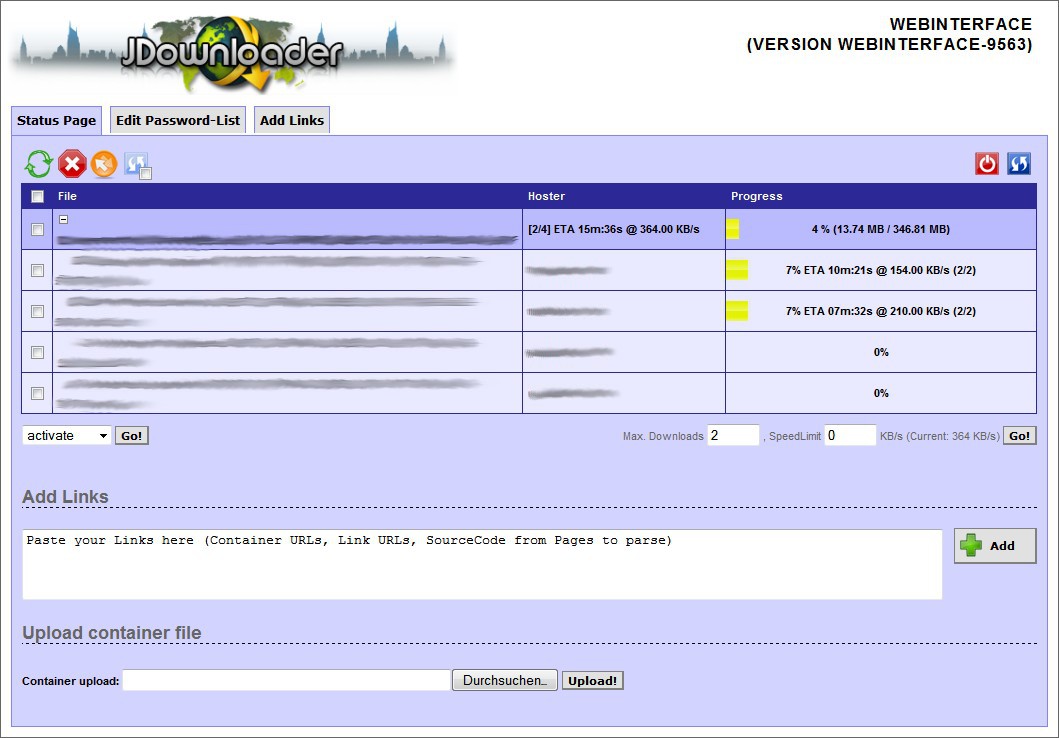Click the green refresh arrows icon
Viewport: 1059px width, 738px height.
click(38, 164)
